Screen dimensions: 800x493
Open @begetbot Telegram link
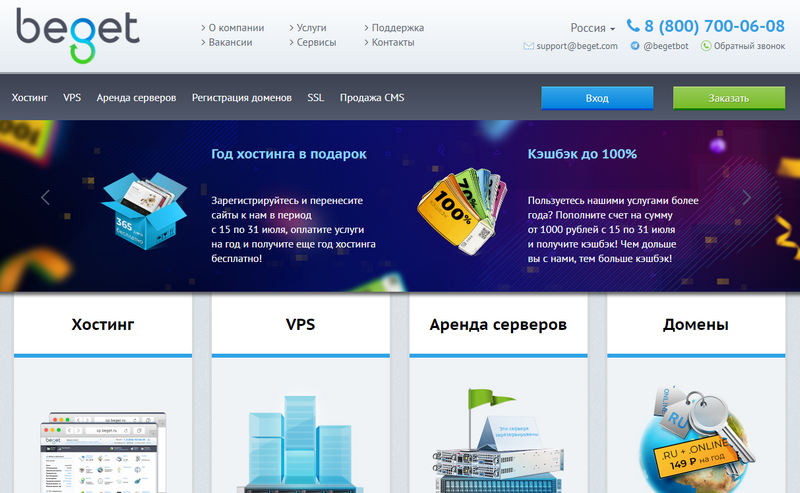(x=666, y=46)
